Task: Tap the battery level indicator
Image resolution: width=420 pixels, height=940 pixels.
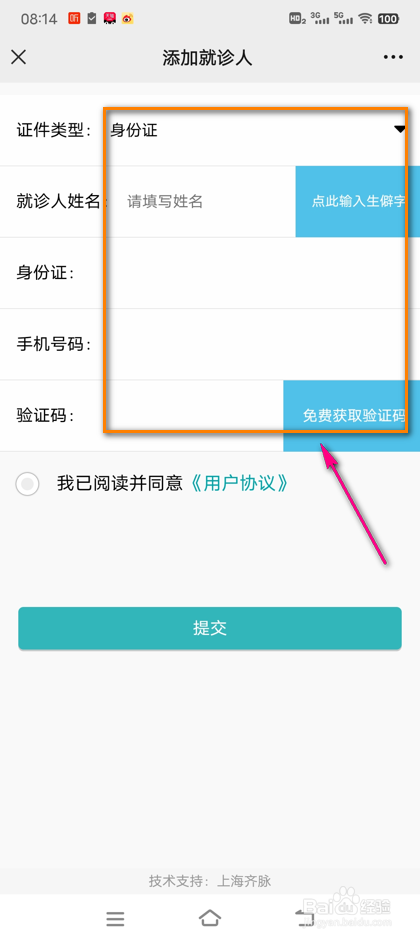Action: (x=388, y=19)
